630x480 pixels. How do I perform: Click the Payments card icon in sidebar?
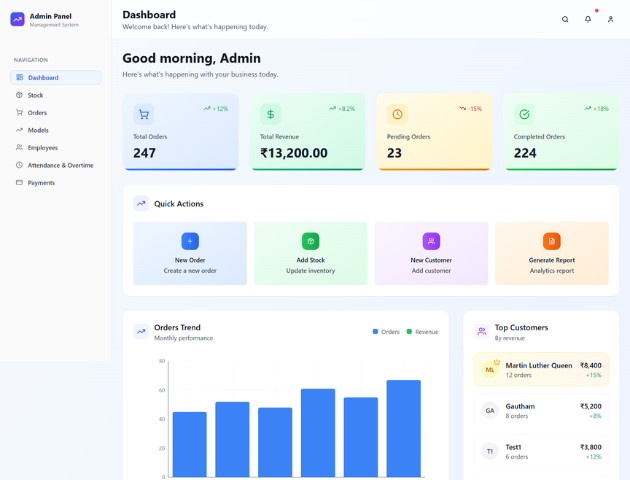(x=19, y=182)
